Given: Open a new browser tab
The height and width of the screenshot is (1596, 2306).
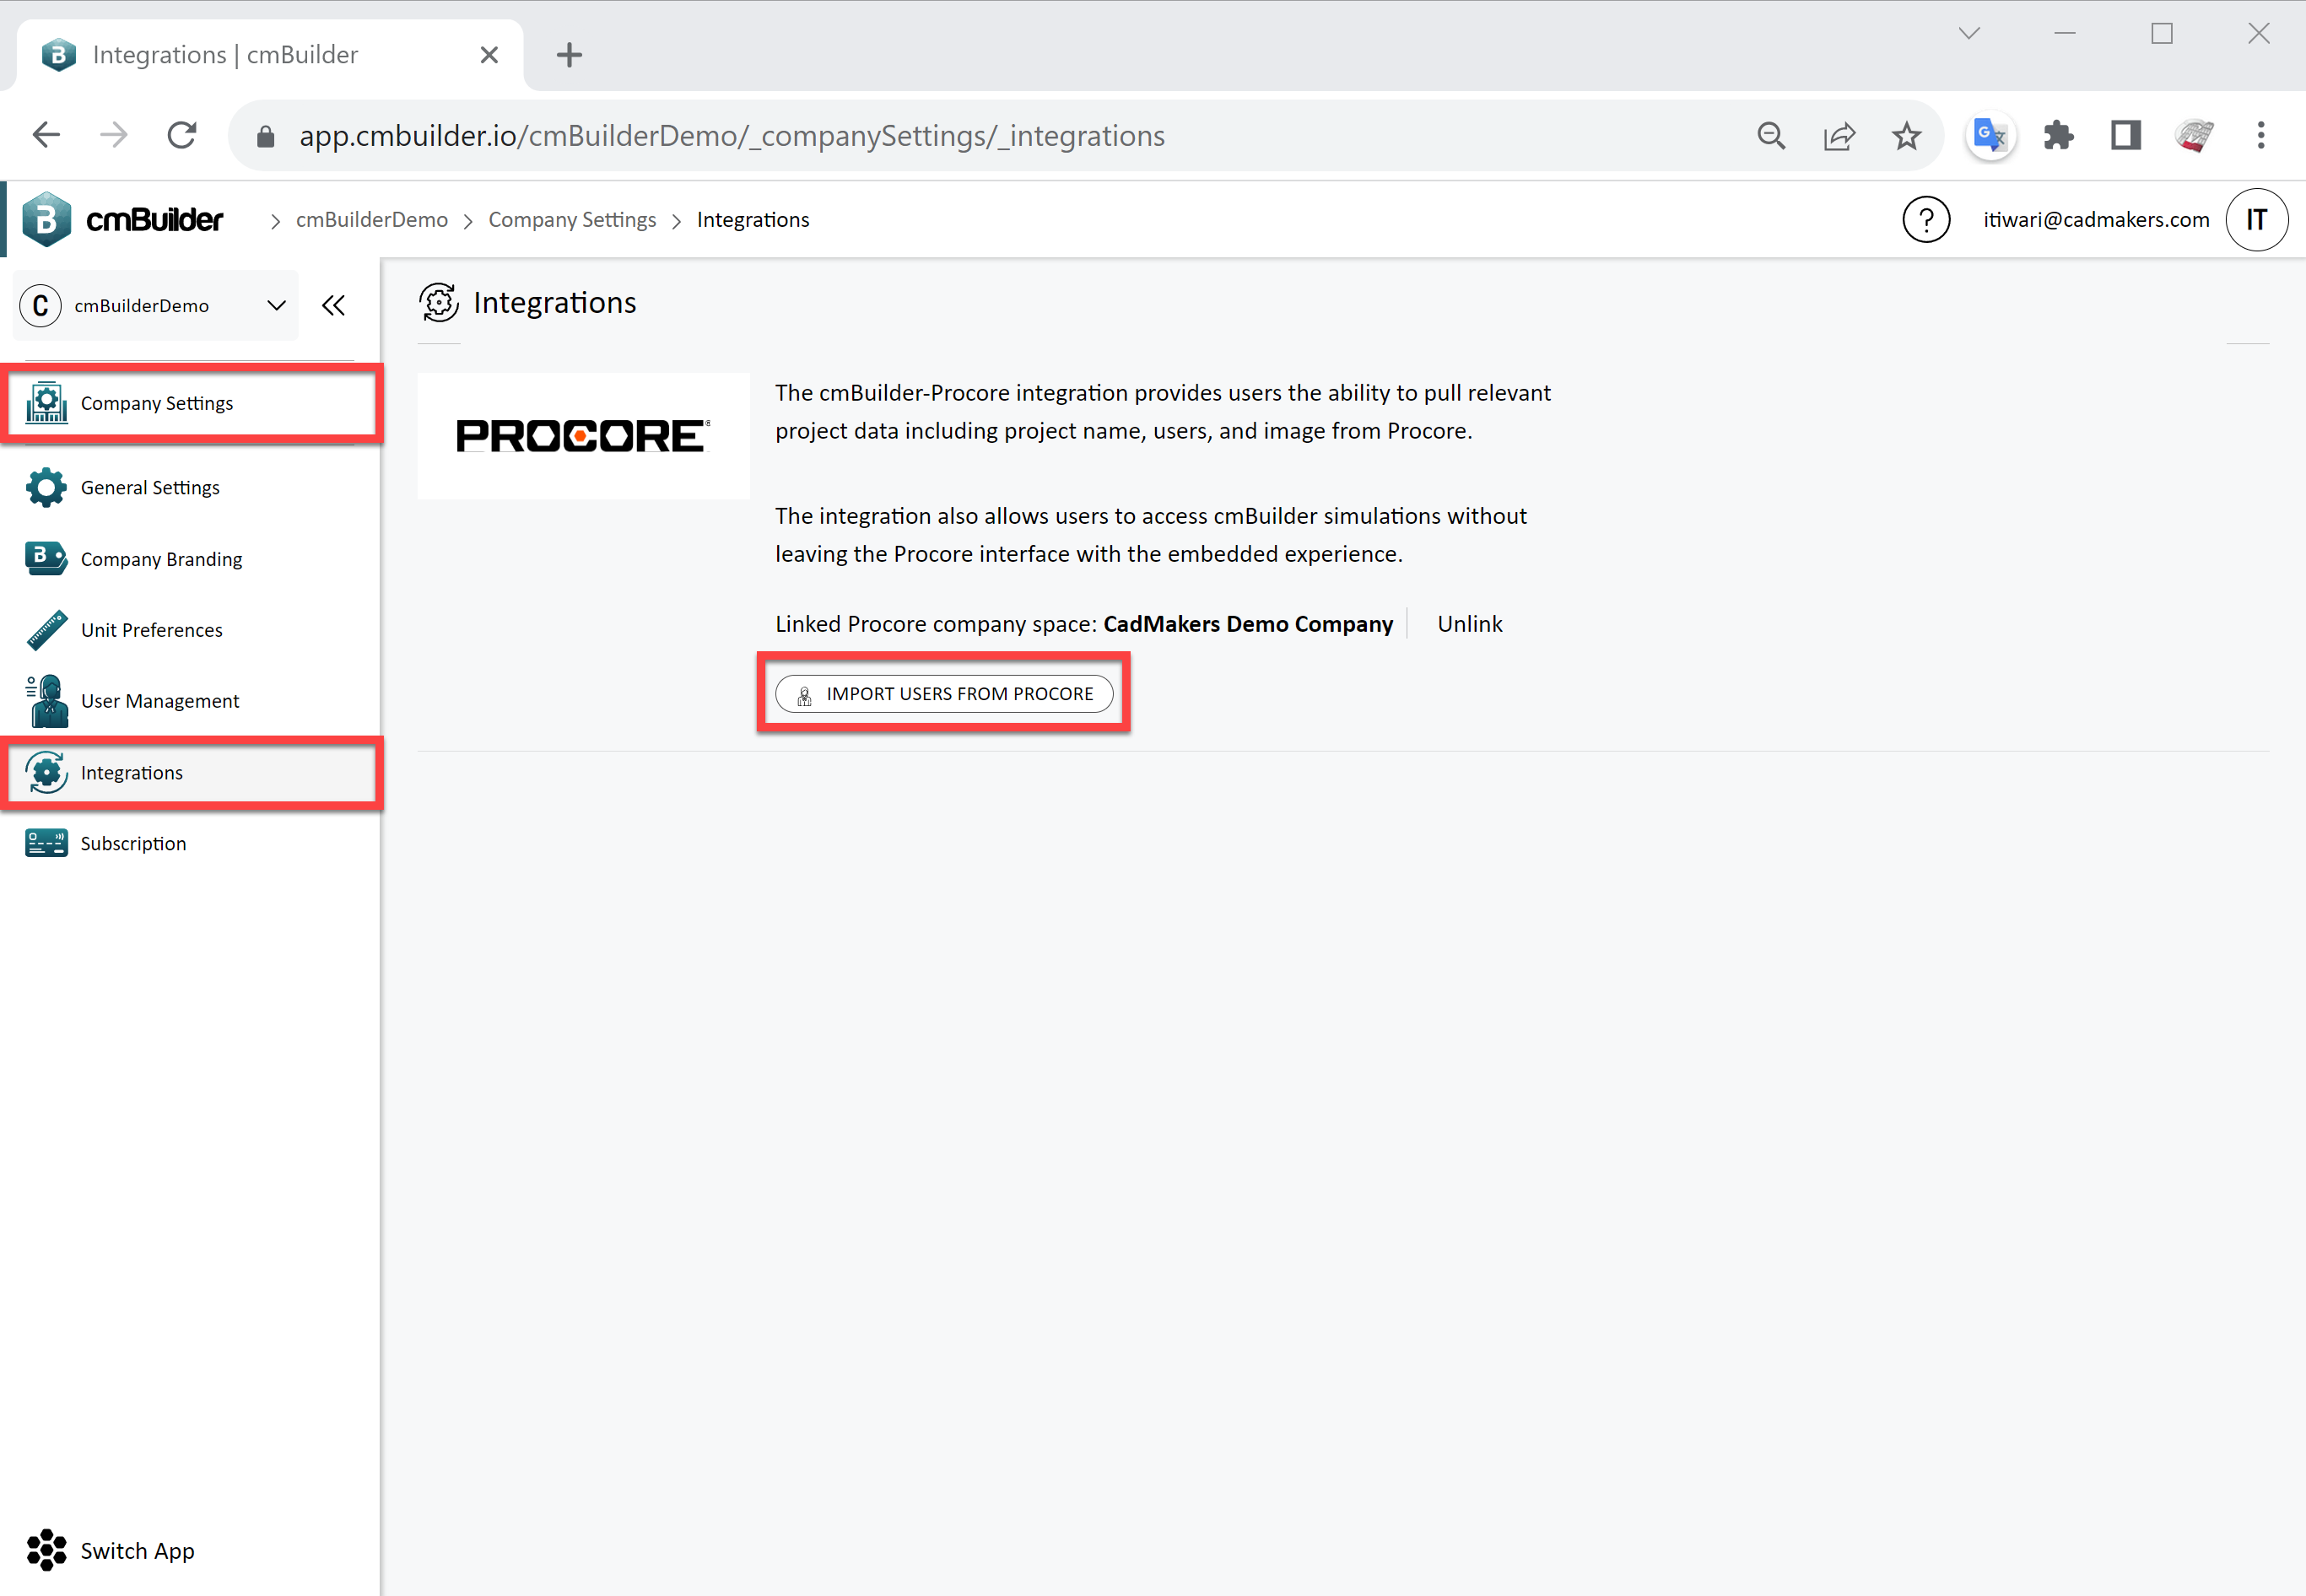Looking at the screenshot, I should (x=569, y=55).
